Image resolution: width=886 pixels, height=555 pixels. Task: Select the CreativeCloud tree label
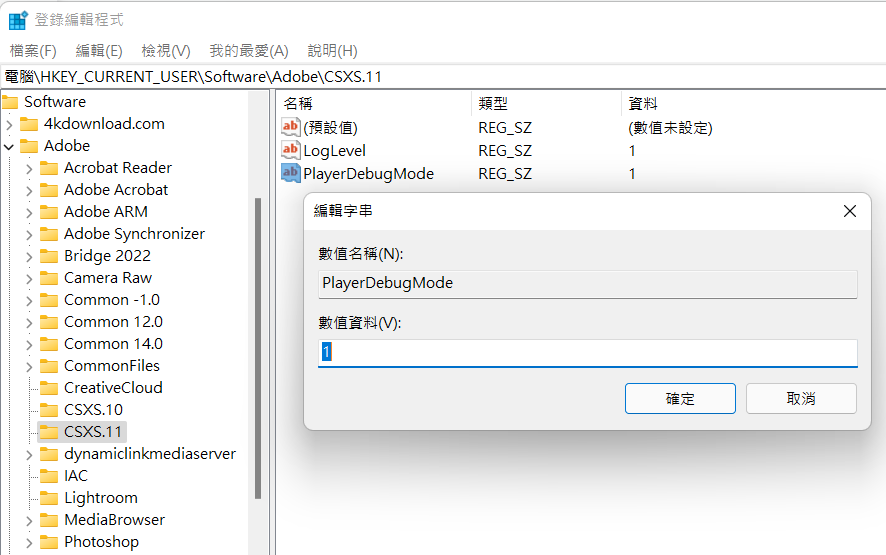[x=113, y=388]
